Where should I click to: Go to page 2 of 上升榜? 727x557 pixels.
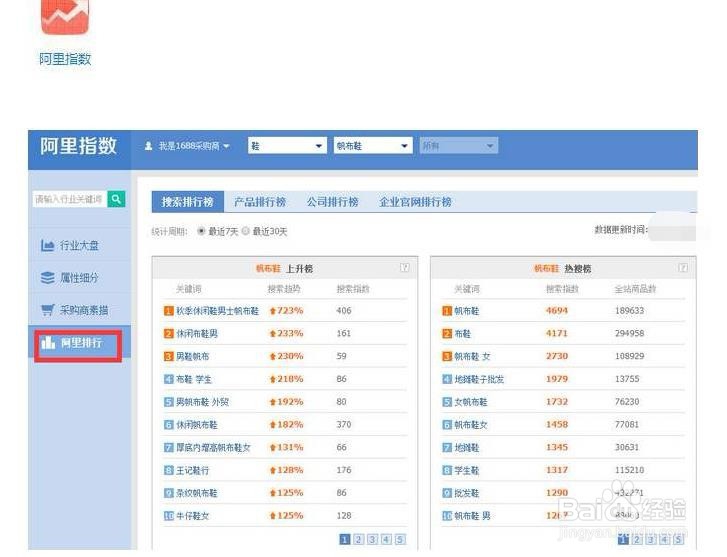tap(358, 539)
